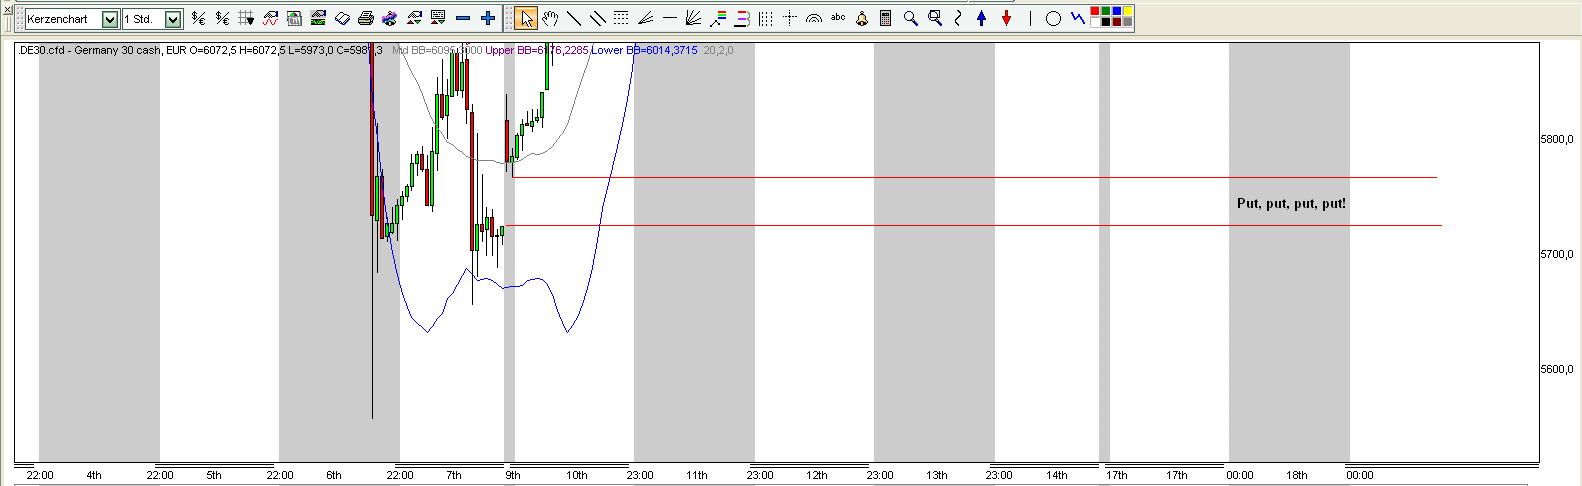Choose the parallel channel lines tool
Image resolution: width=1582 pixels, height=486 pixels.
[597, 18]
